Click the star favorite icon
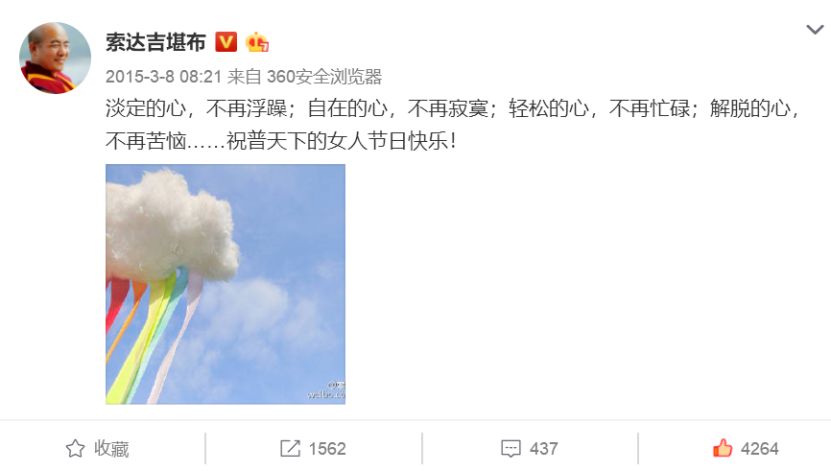The height and width of the screenshot is (471, 831). point(75,449)
